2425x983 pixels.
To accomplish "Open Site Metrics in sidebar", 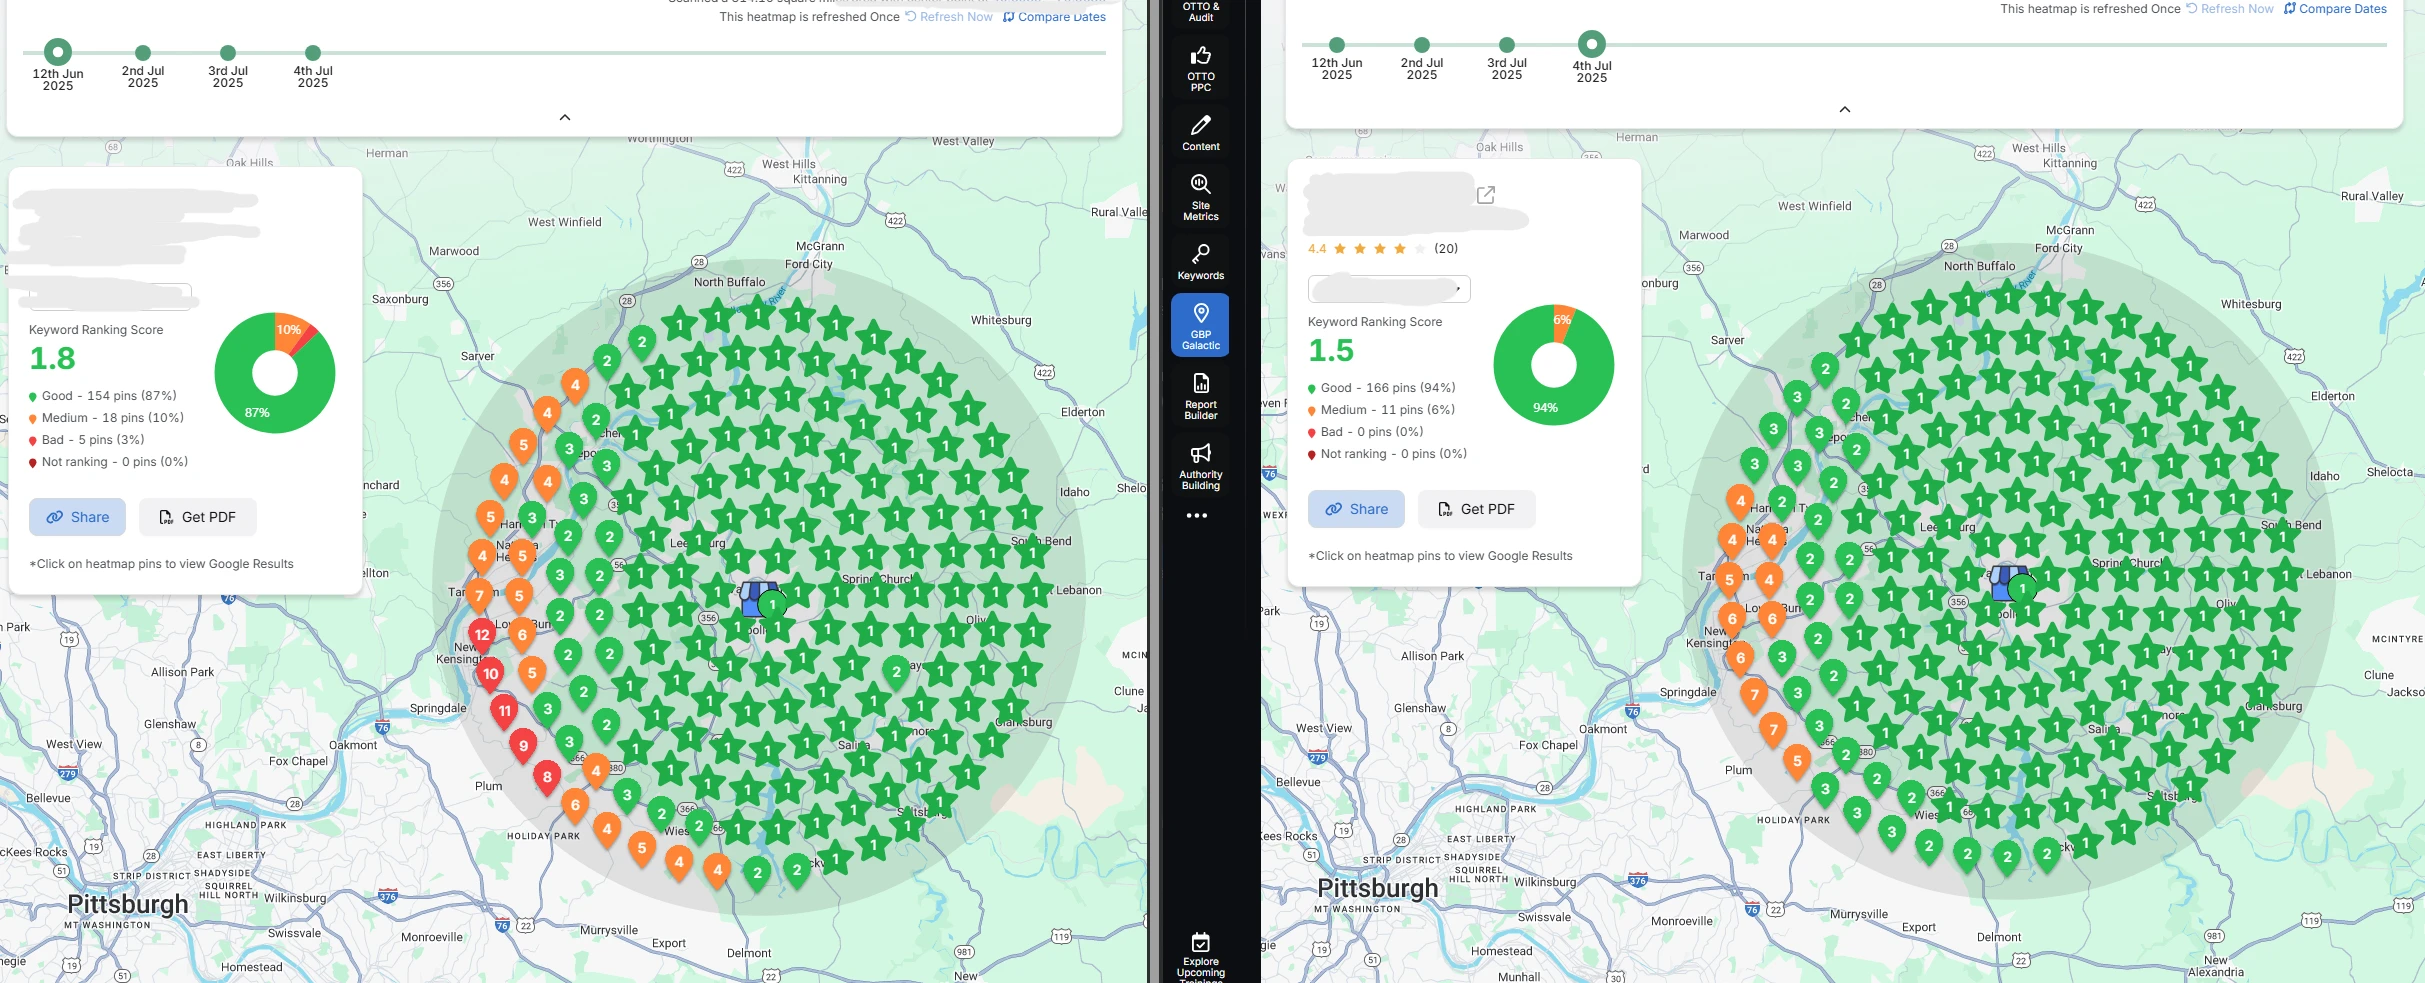I will (x=1200, y=197).
